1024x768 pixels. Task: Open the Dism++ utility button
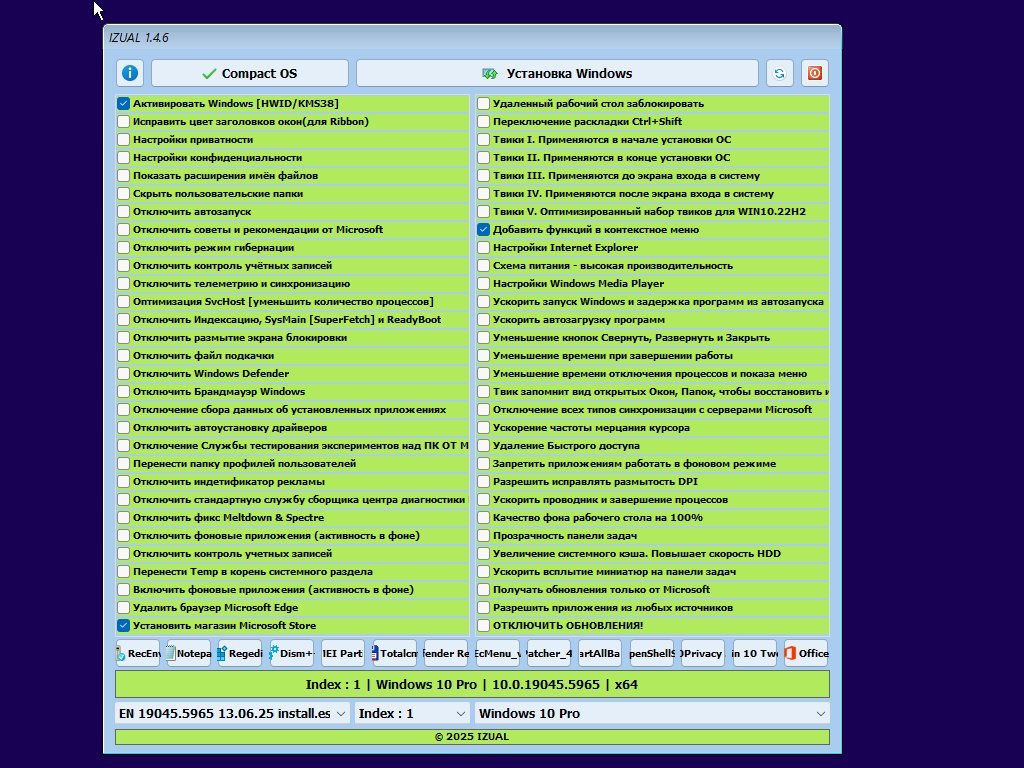click(x=291, y=653)
